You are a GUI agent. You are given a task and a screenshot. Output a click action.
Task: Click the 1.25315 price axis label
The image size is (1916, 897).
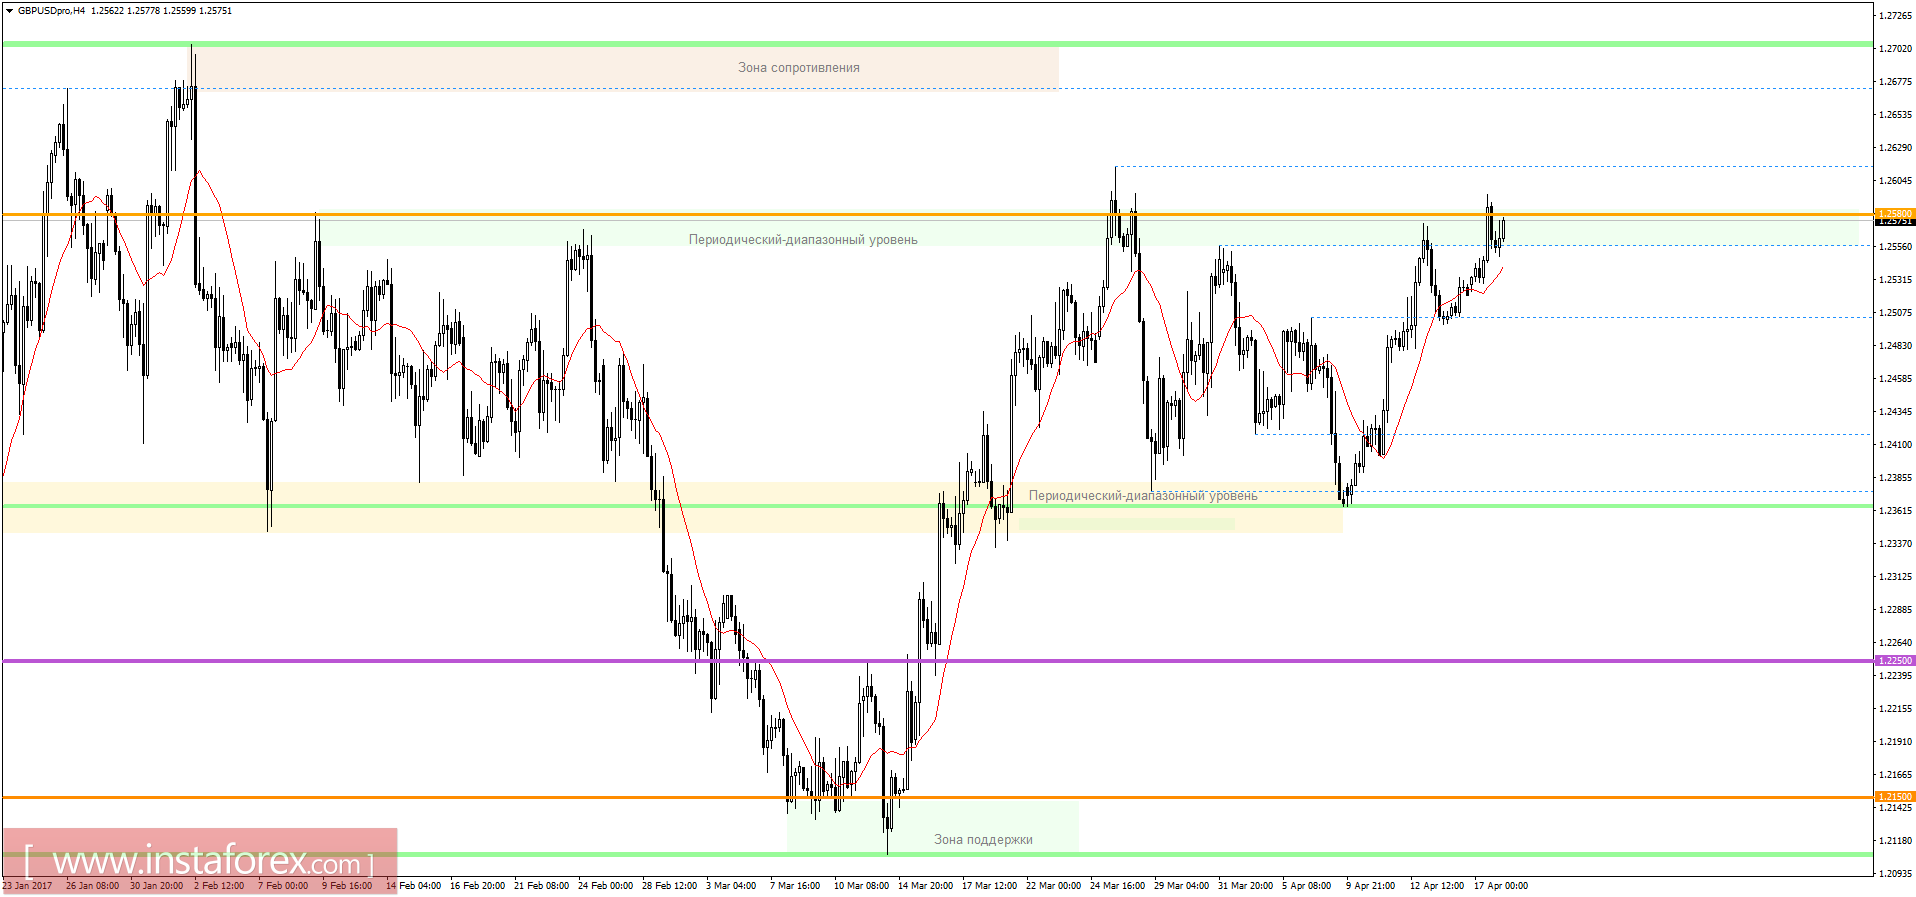1895,280
